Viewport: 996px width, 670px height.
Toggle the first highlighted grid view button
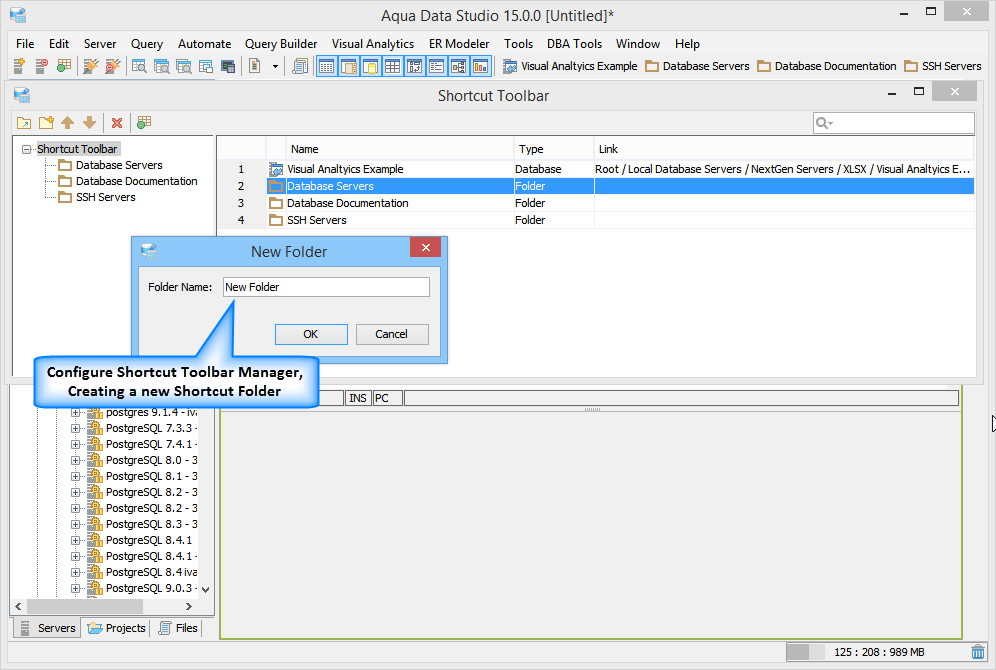point(326,65)
